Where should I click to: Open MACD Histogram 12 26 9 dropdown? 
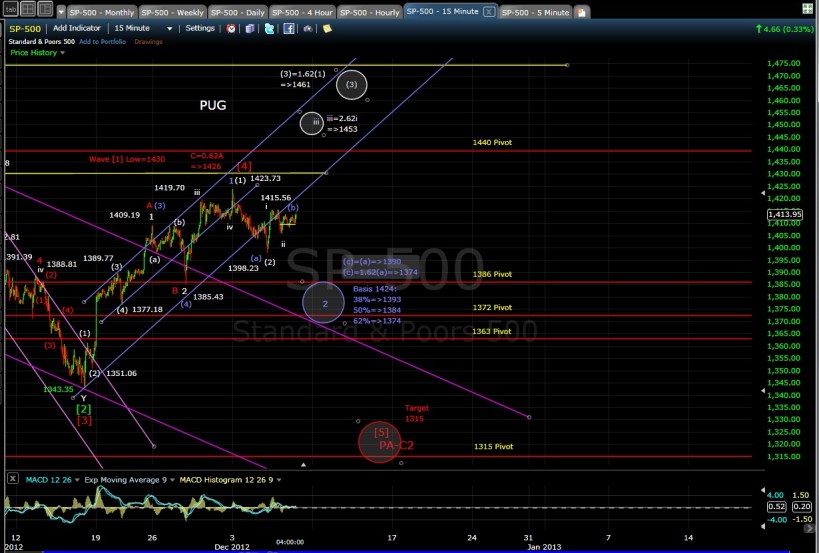coord(230,479)
